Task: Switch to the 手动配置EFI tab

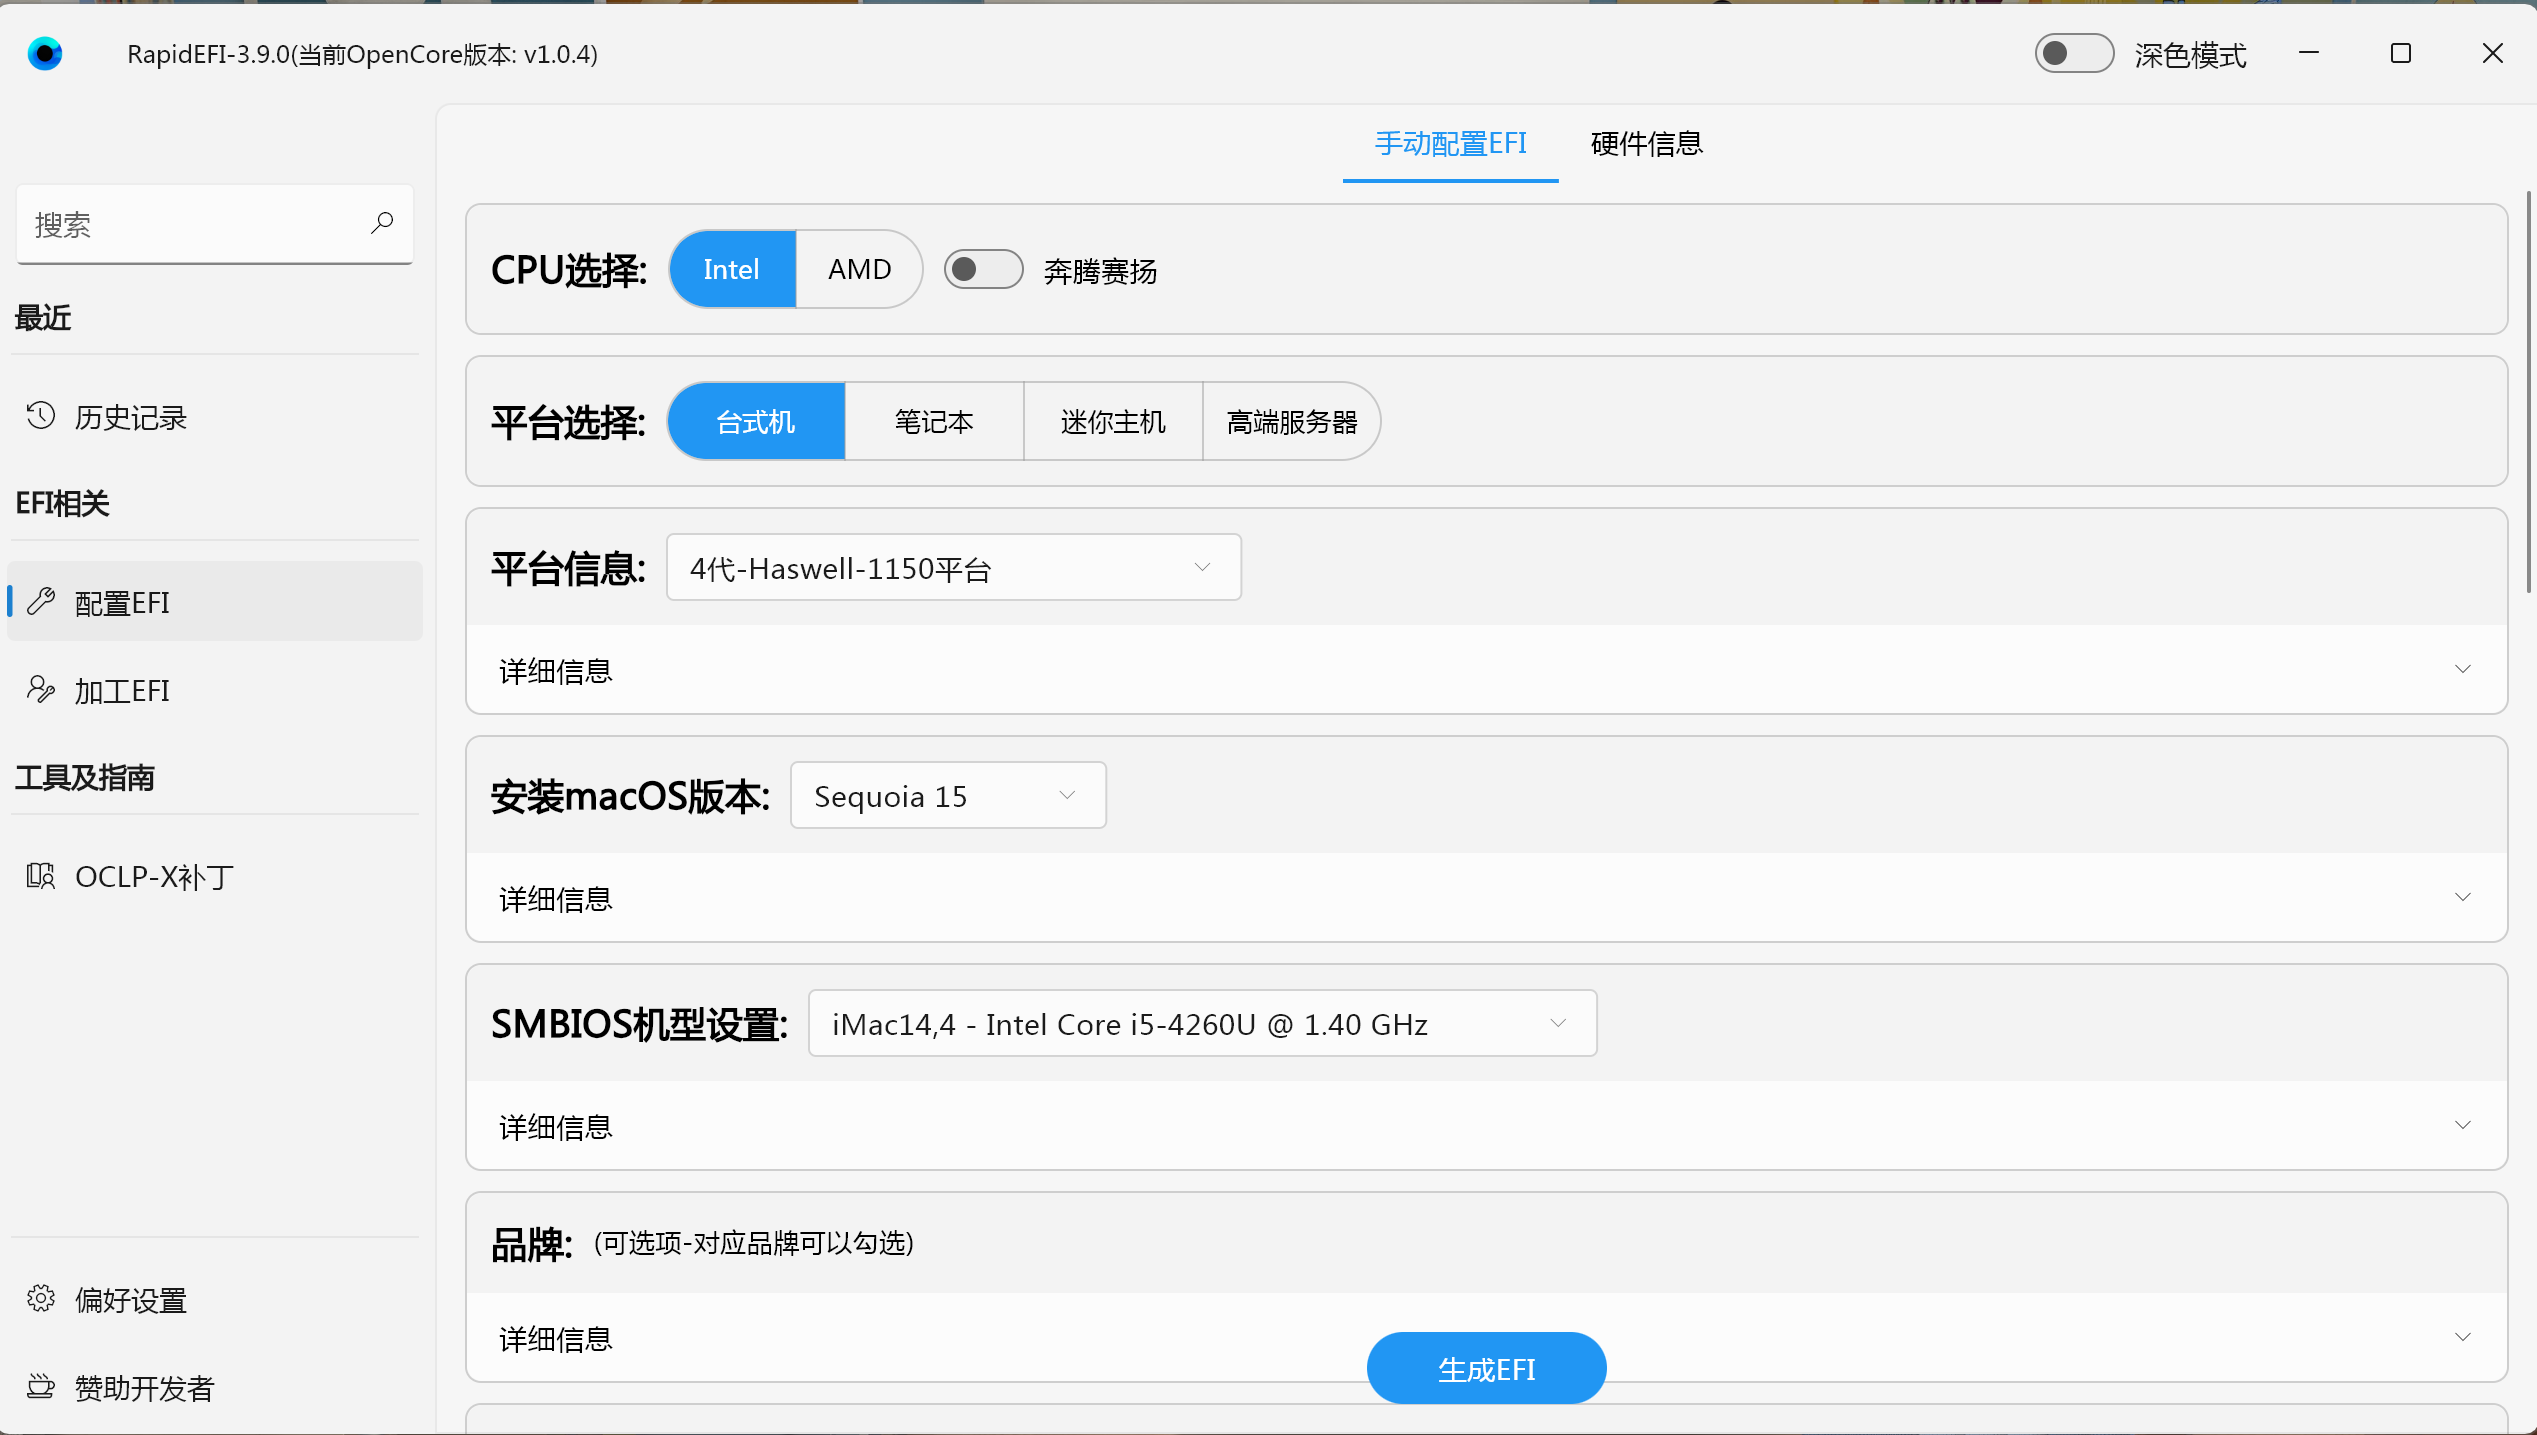Action: 1449,144
